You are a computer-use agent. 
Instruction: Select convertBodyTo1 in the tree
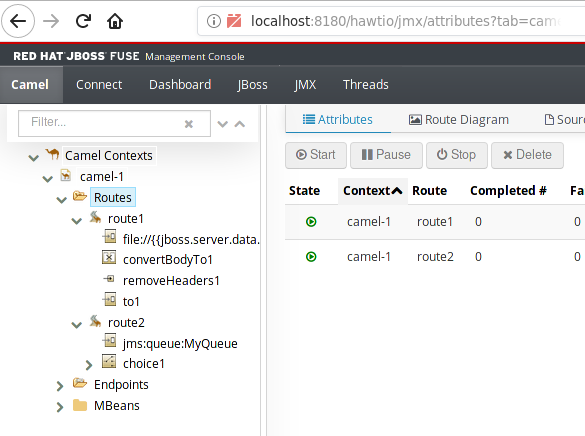[x=168, y=260]
